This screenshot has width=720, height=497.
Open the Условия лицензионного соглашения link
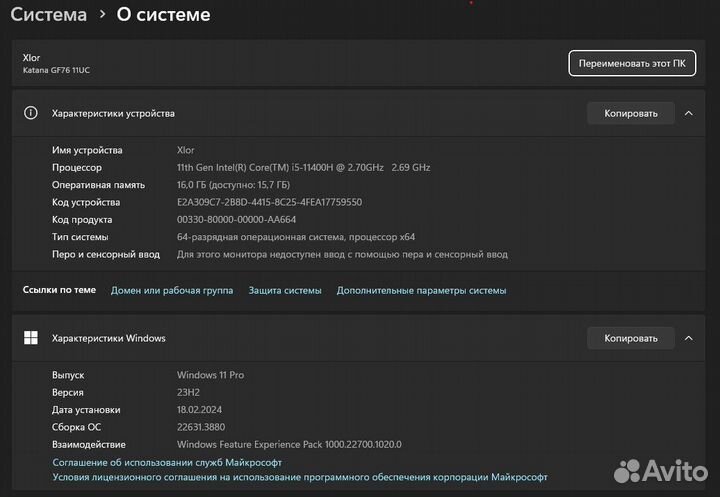click(298, 478)
